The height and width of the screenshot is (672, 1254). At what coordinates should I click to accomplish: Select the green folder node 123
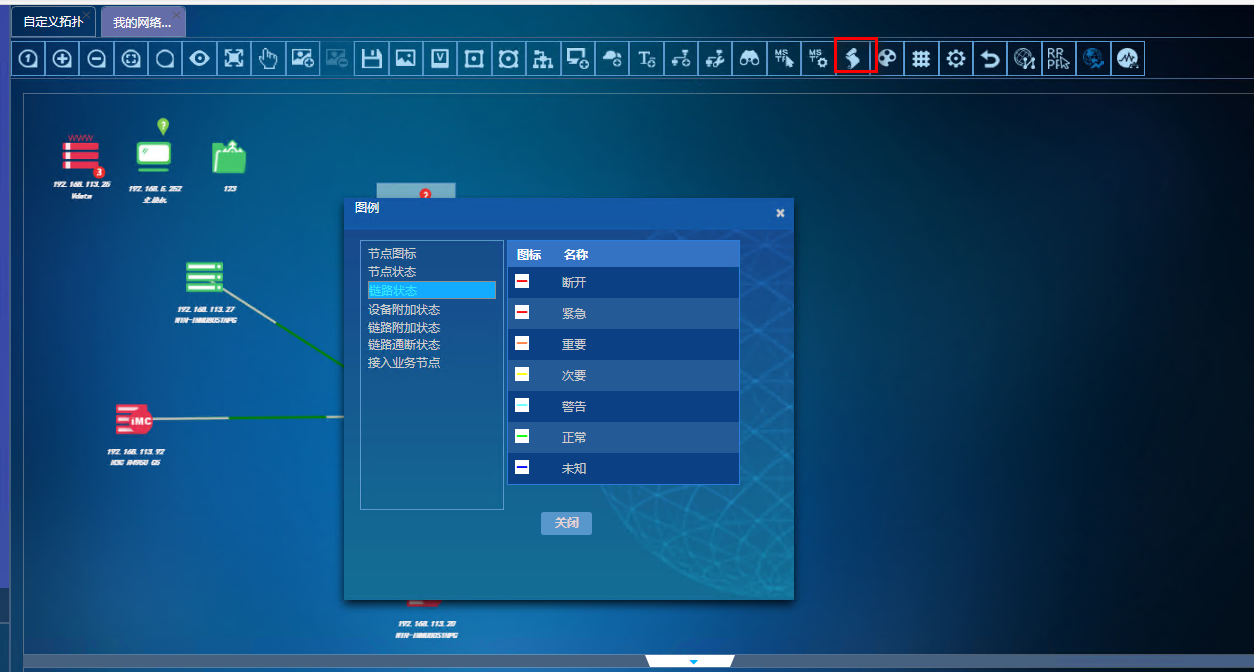(x=229, y=158)
